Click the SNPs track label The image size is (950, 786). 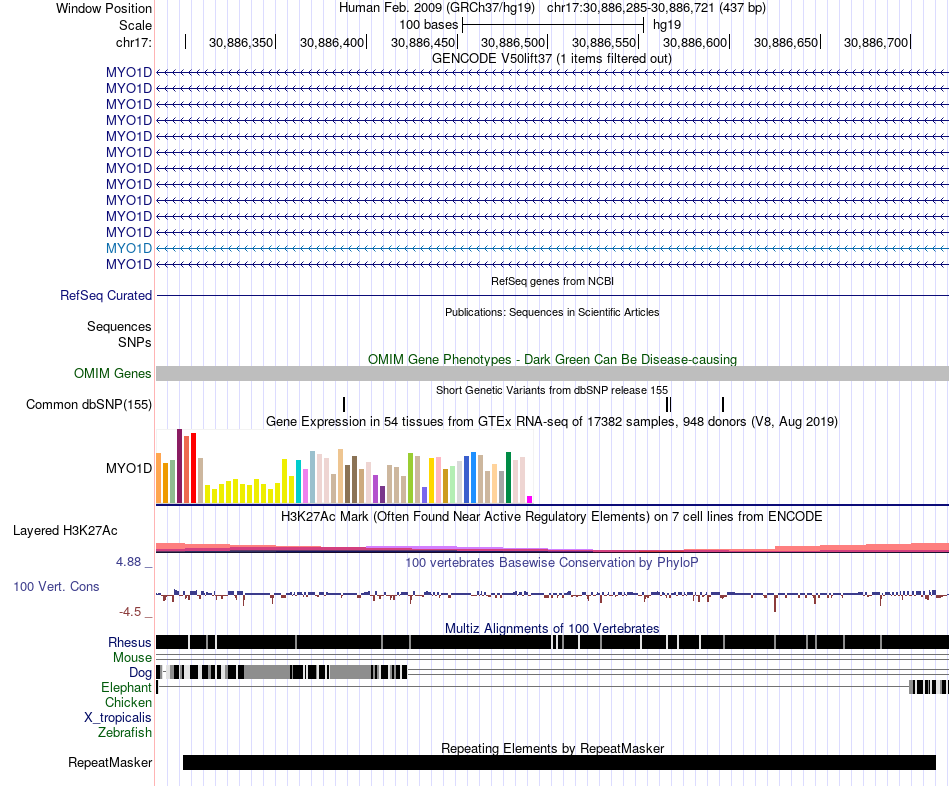[x=135, y=342]
